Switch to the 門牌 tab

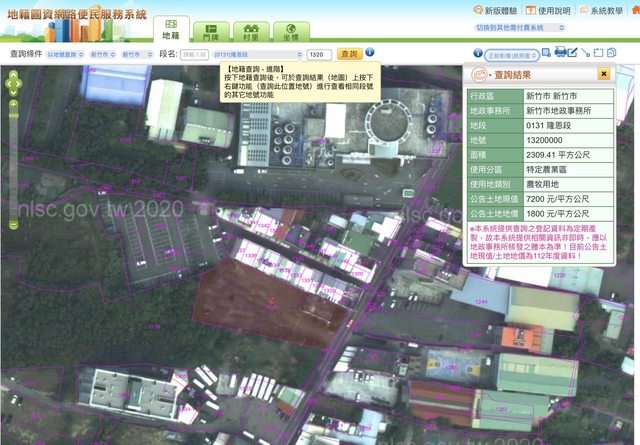pos(209,31)
